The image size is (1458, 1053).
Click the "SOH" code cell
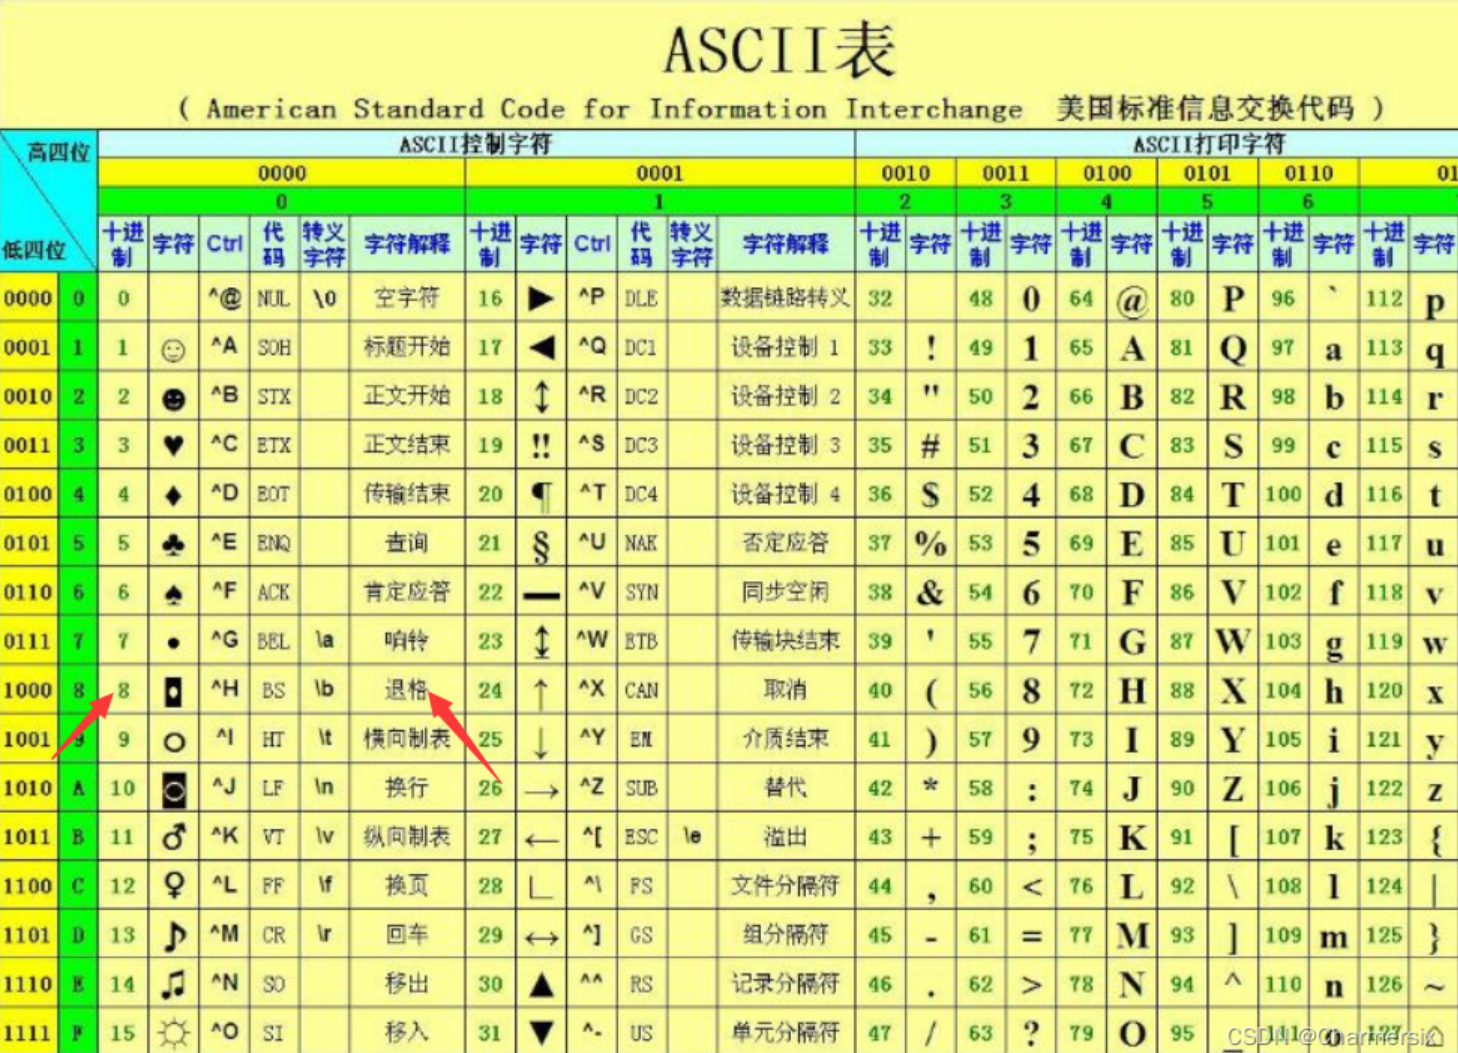point(273,347)
